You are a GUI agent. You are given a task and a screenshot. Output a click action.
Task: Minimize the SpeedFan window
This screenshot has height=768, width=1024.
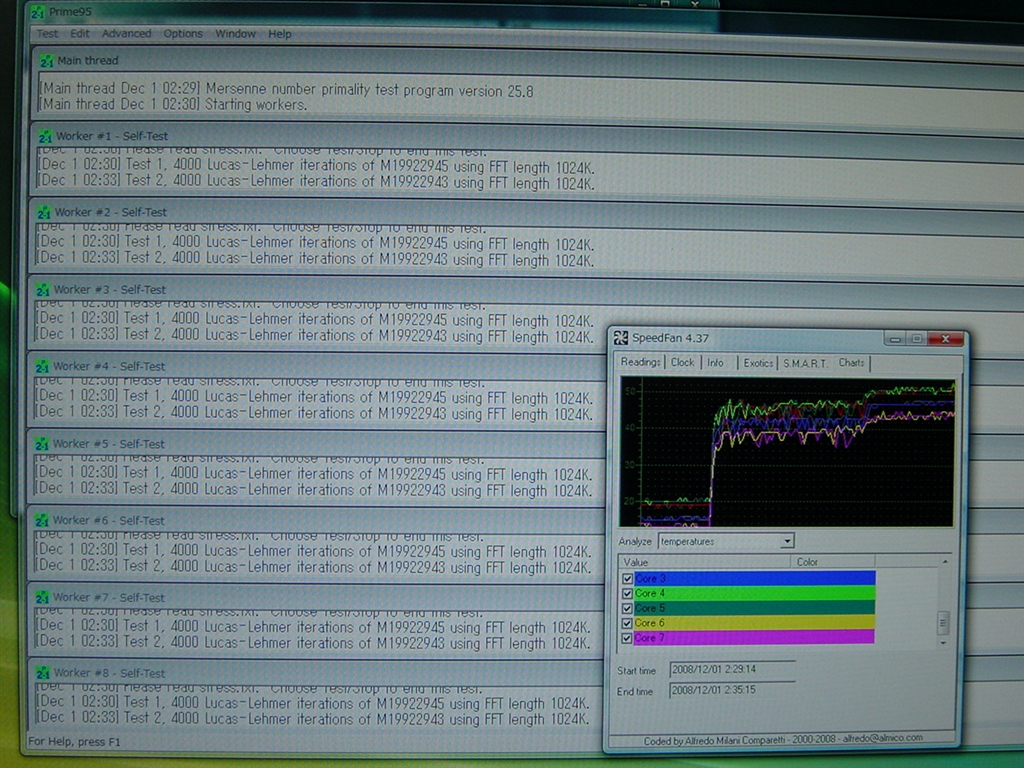click(x=895, y=339)
